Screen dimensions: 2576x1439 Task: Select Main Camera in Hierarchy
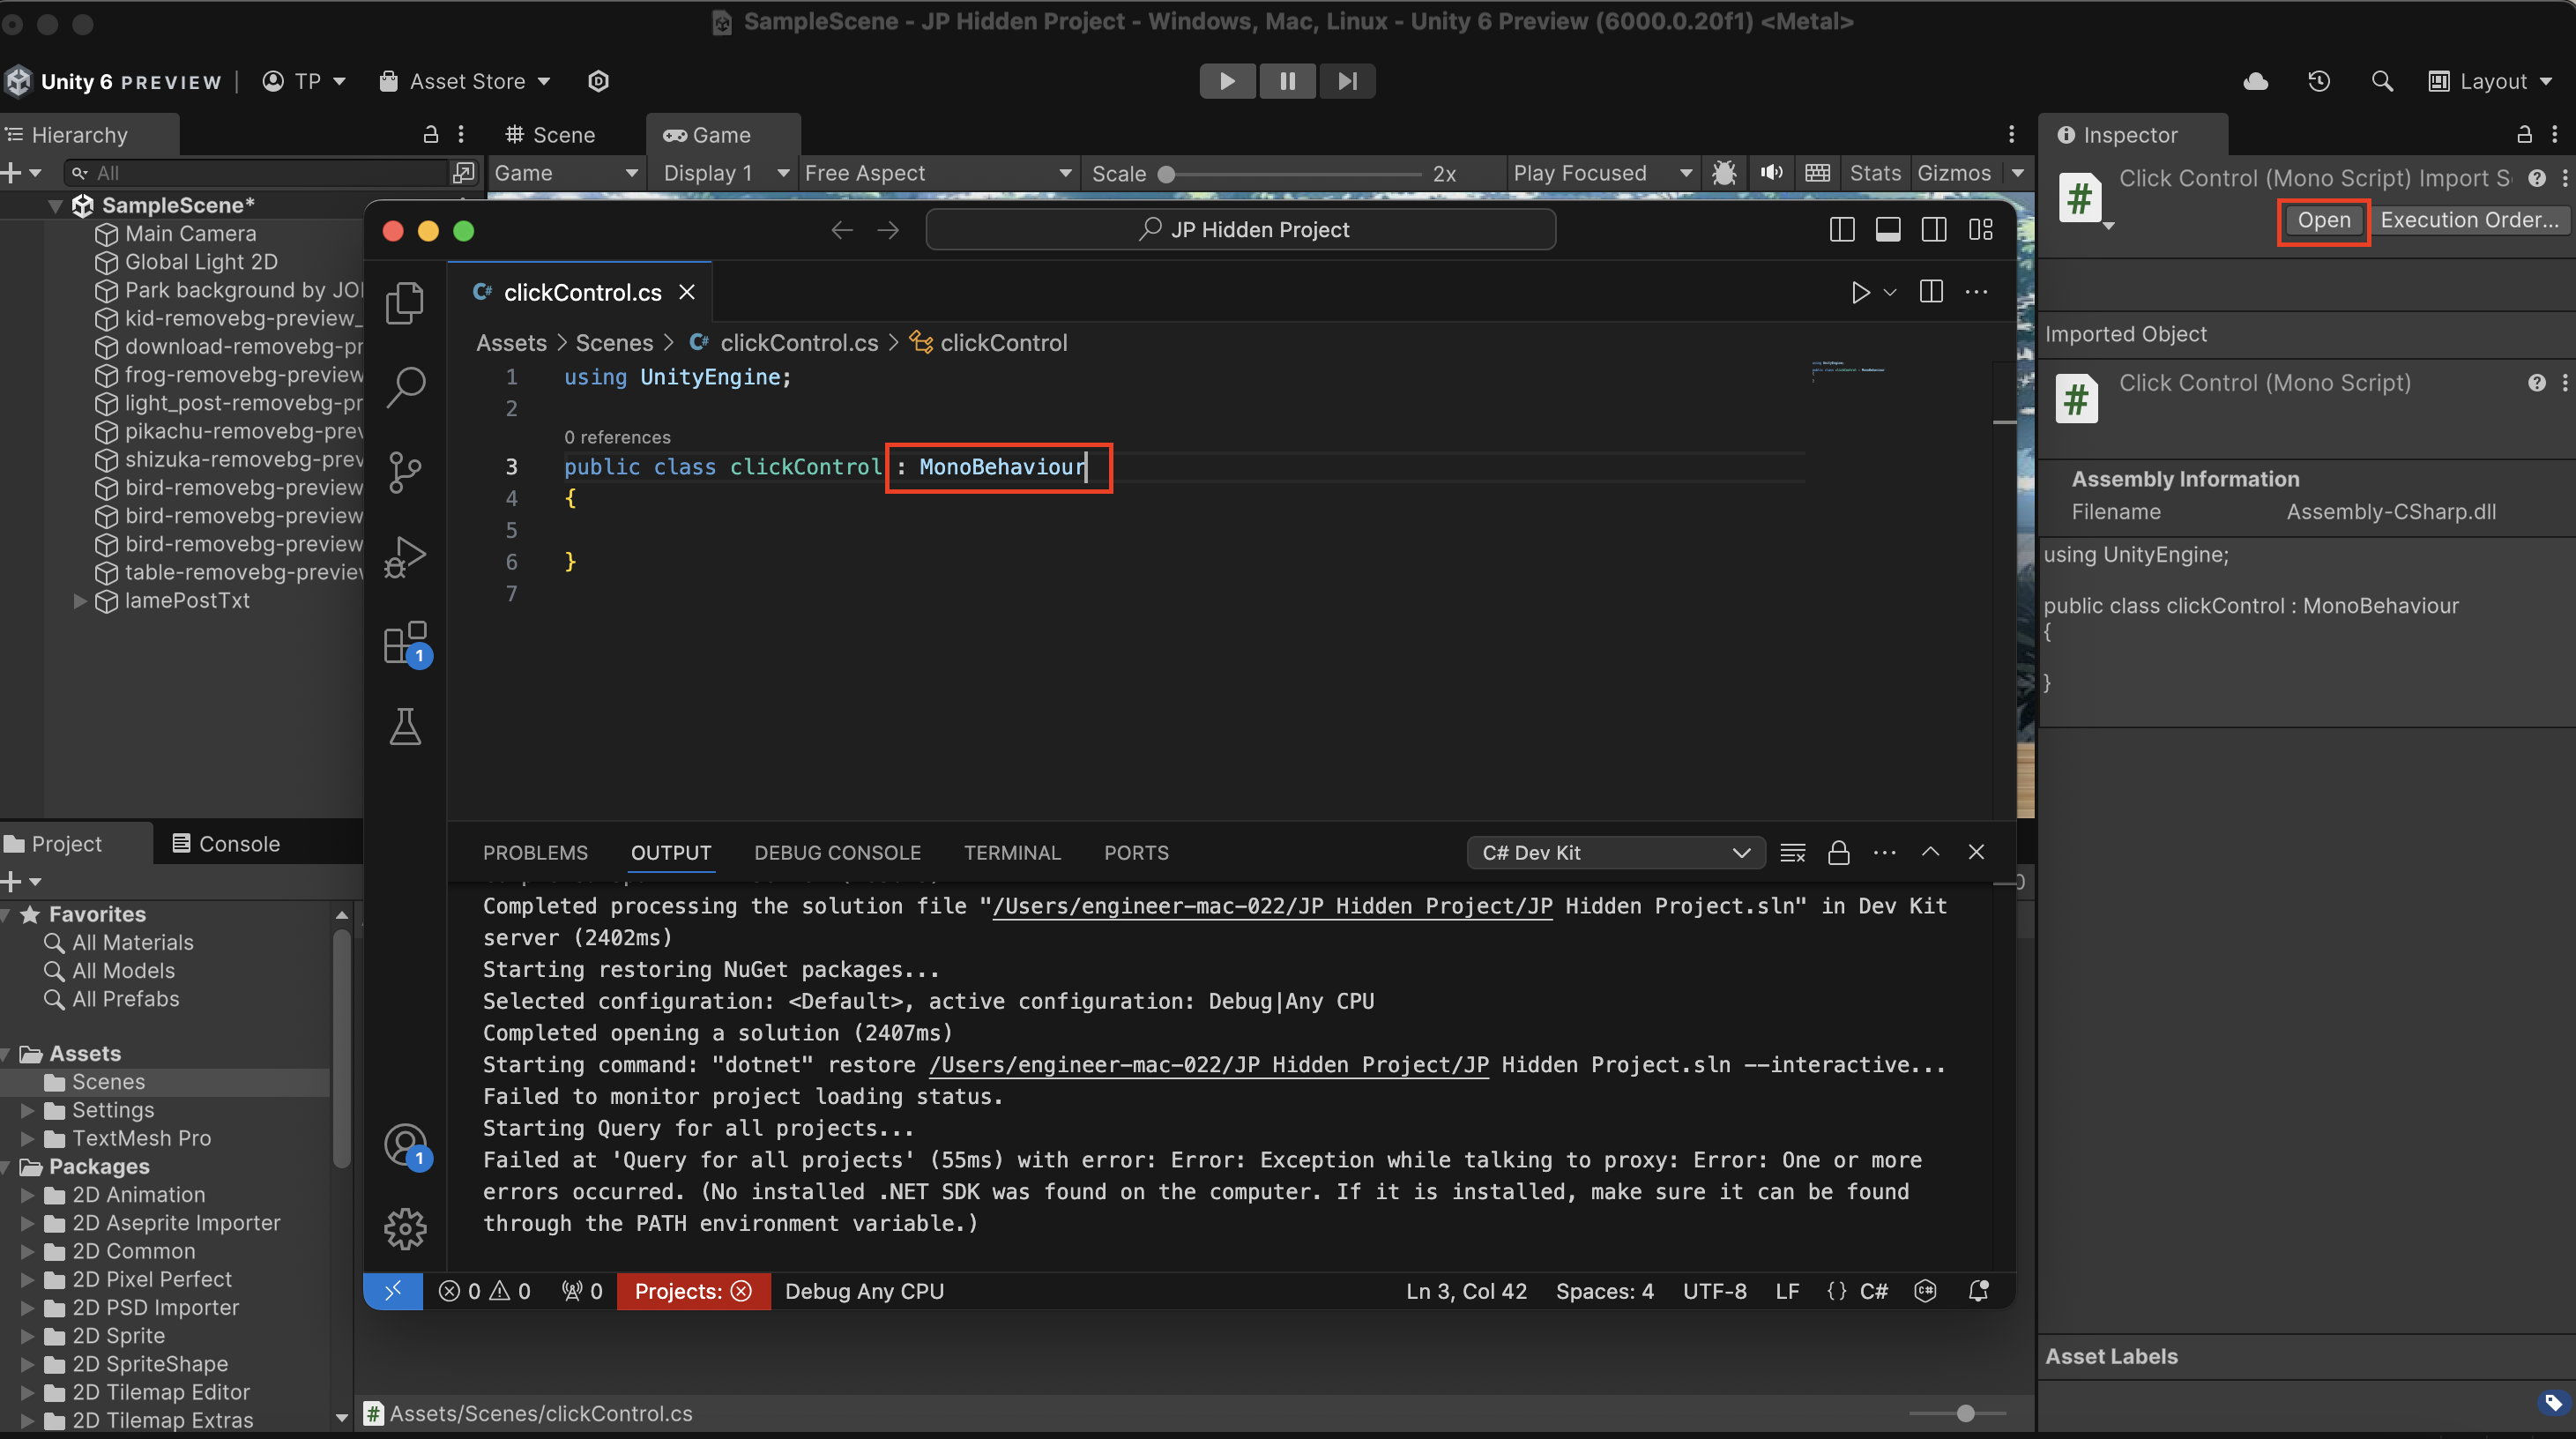(x=190, y=234)
